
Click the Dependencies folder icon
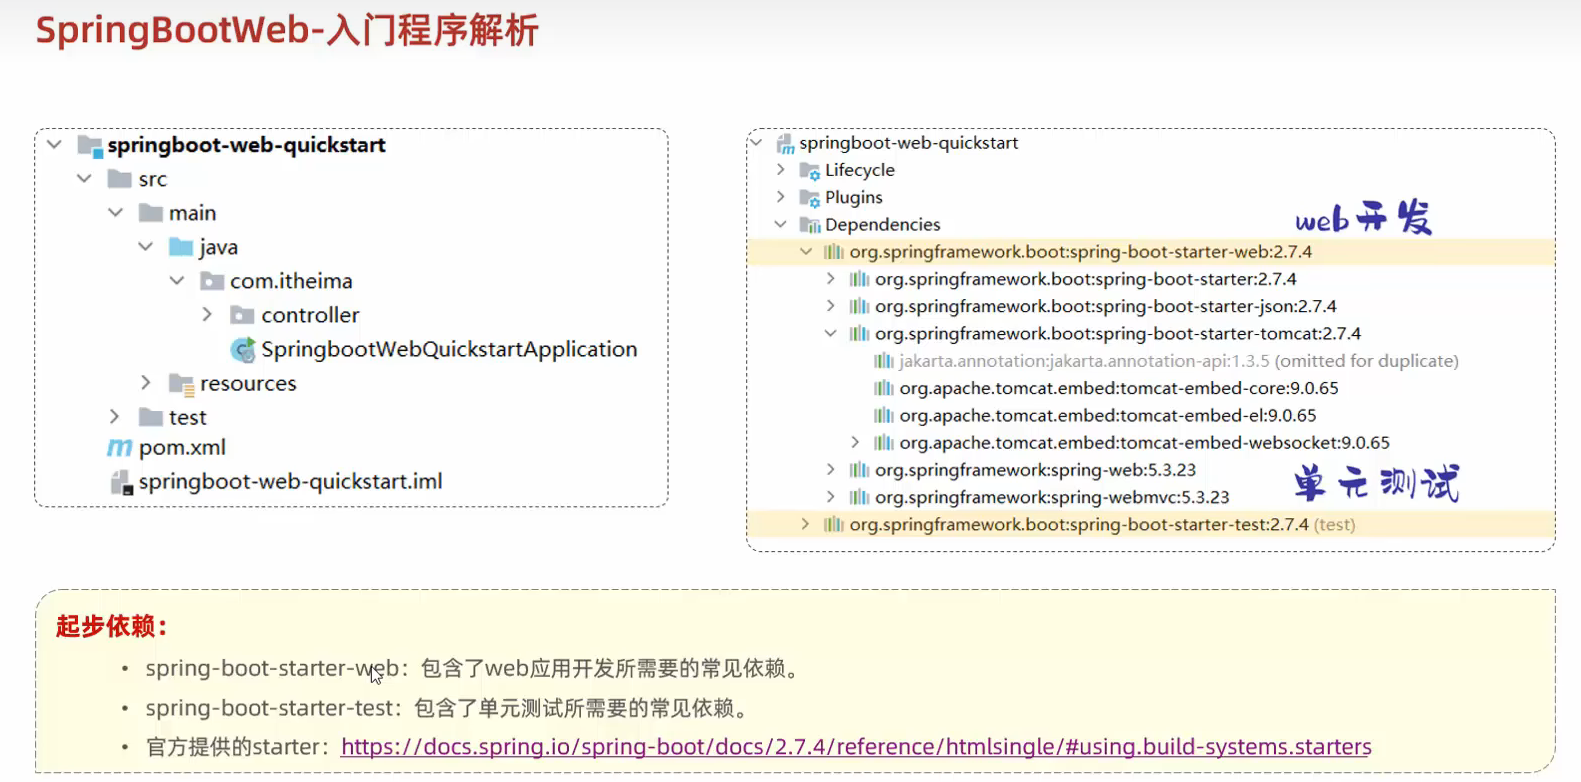pyautogui.click(x=809, y=225)
